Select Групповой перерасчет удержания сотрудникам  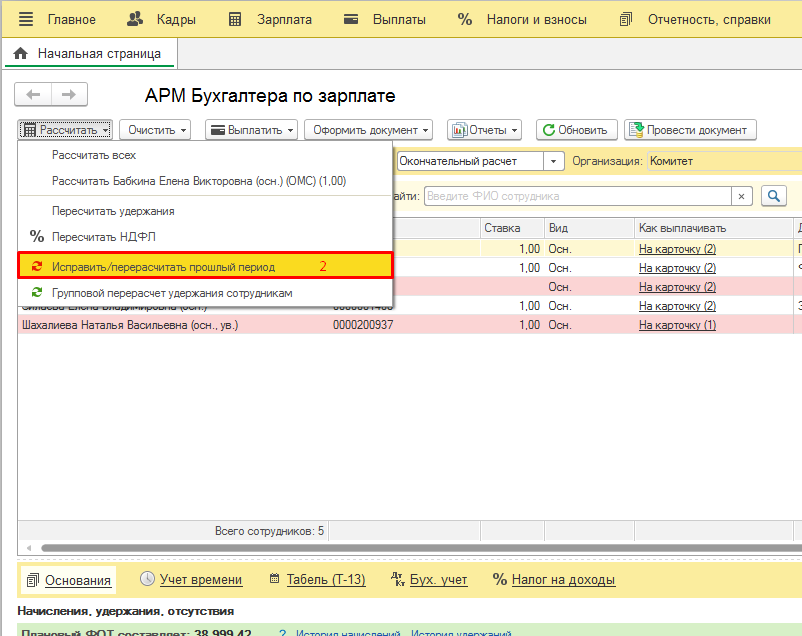pos(172,293)
